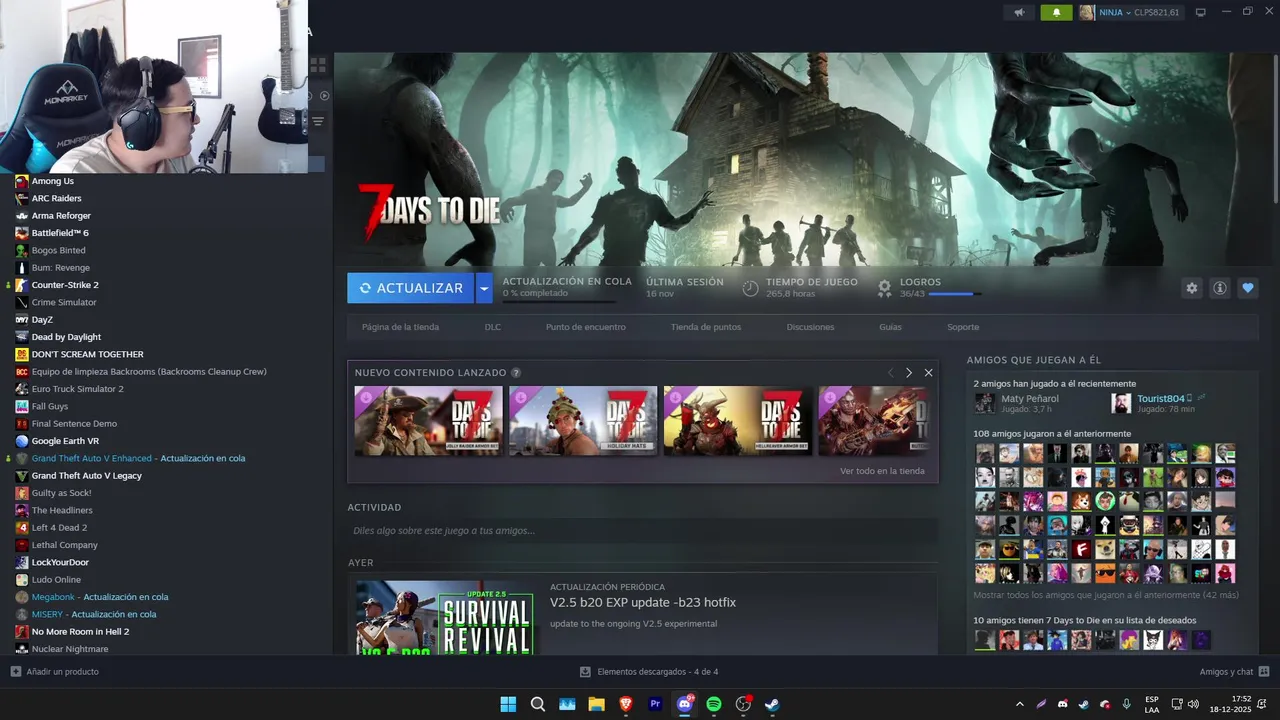The width and height of the screenshot is (1280, 720).
Task: Open Discusiones tab
Action: coord(810,327)
